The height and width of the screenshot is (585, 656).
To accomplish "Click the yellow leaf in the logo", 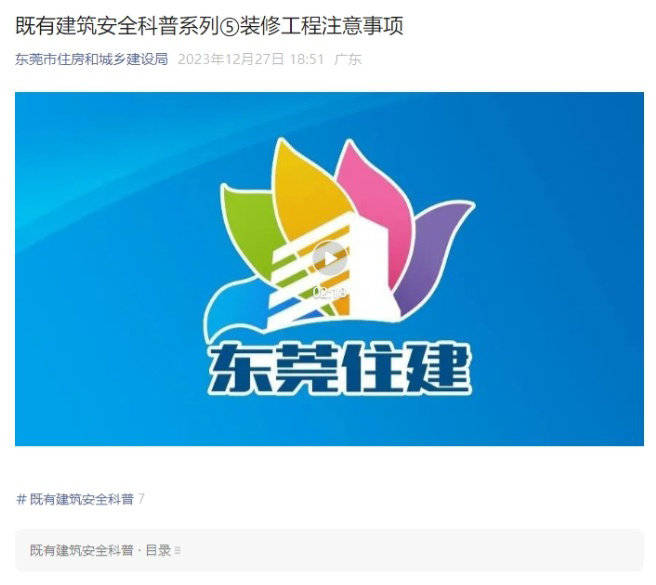I will 305,188.
